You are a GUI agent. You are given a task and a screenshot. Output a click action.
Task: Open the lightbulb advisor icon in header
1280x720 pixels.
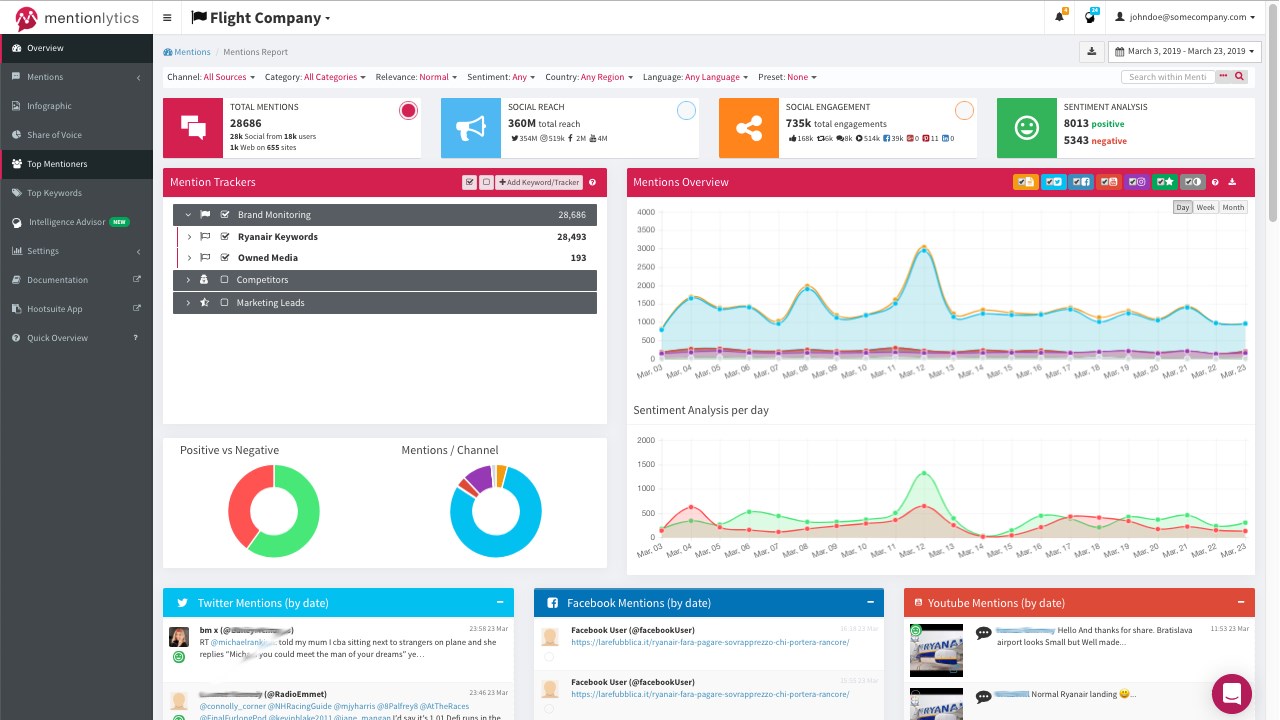click(1091, 17)
